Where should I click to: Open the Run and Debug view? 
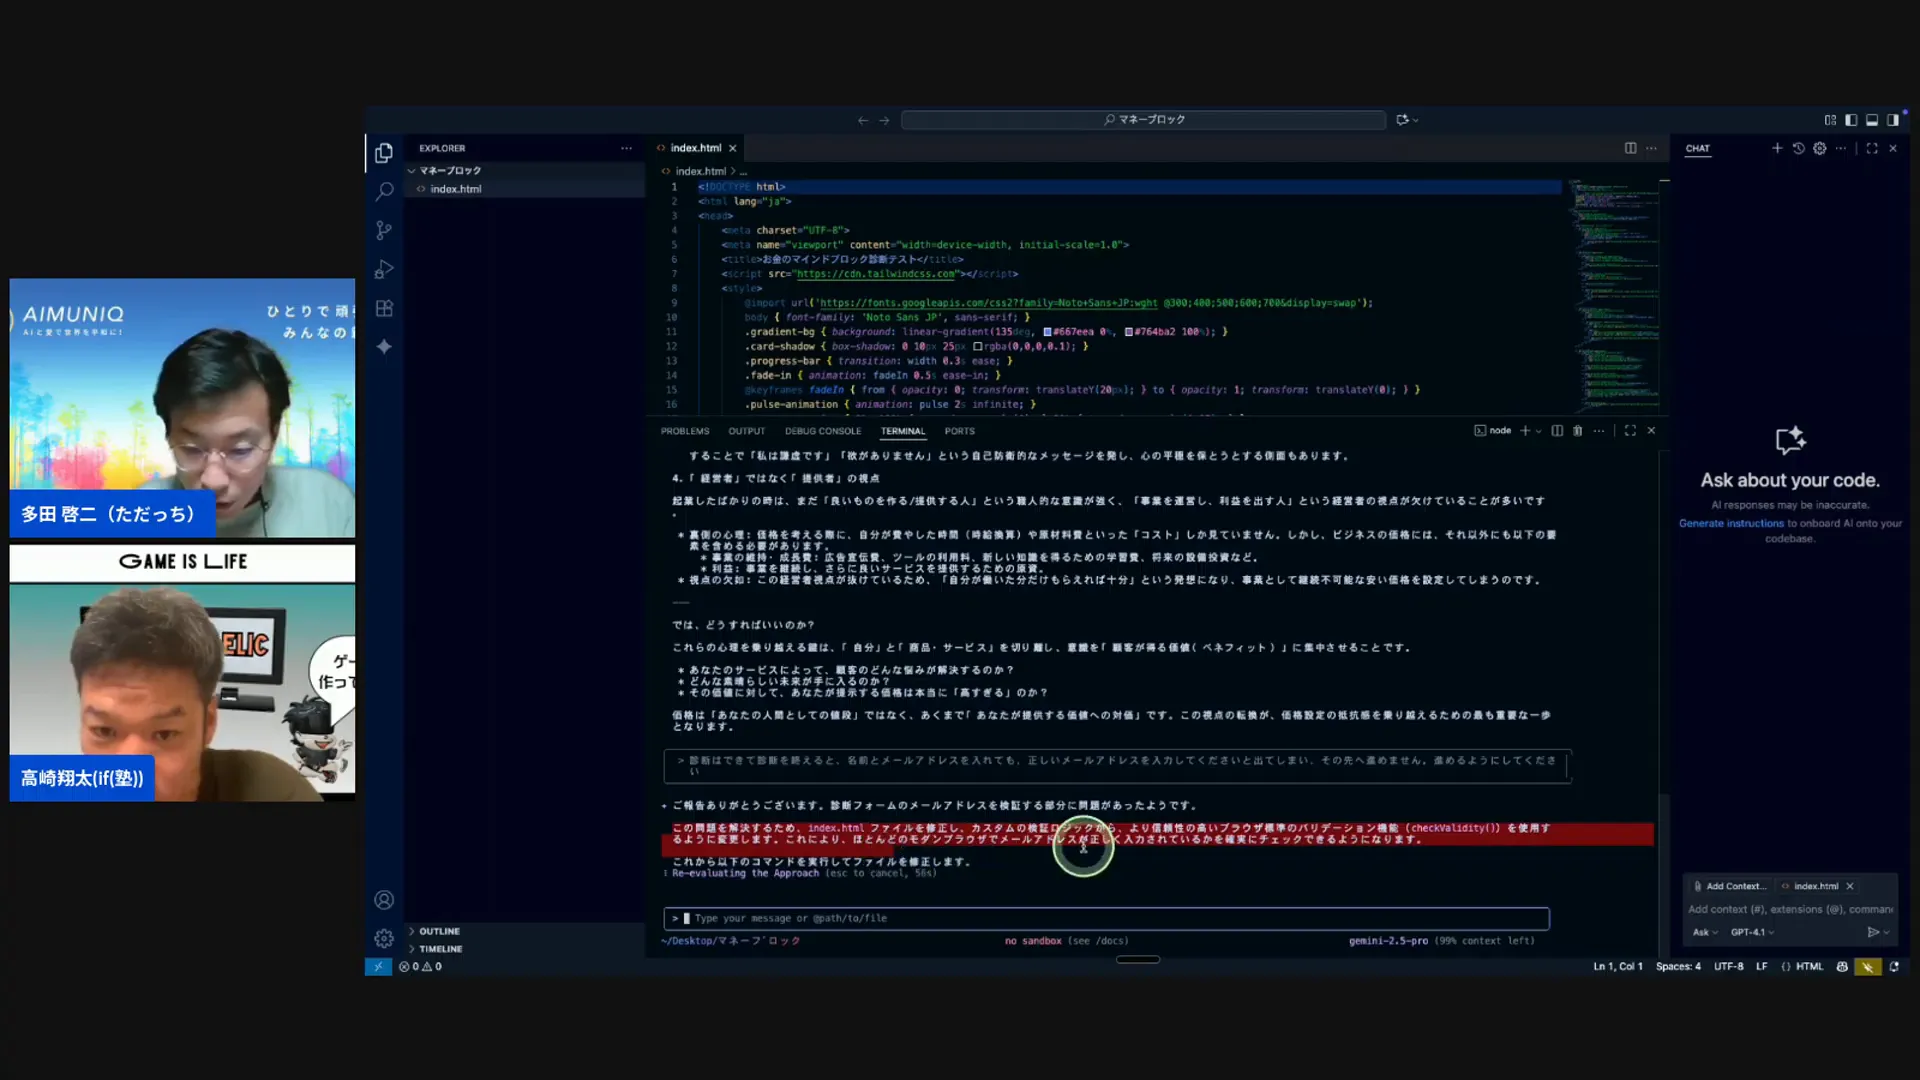[x=384, y=269]
